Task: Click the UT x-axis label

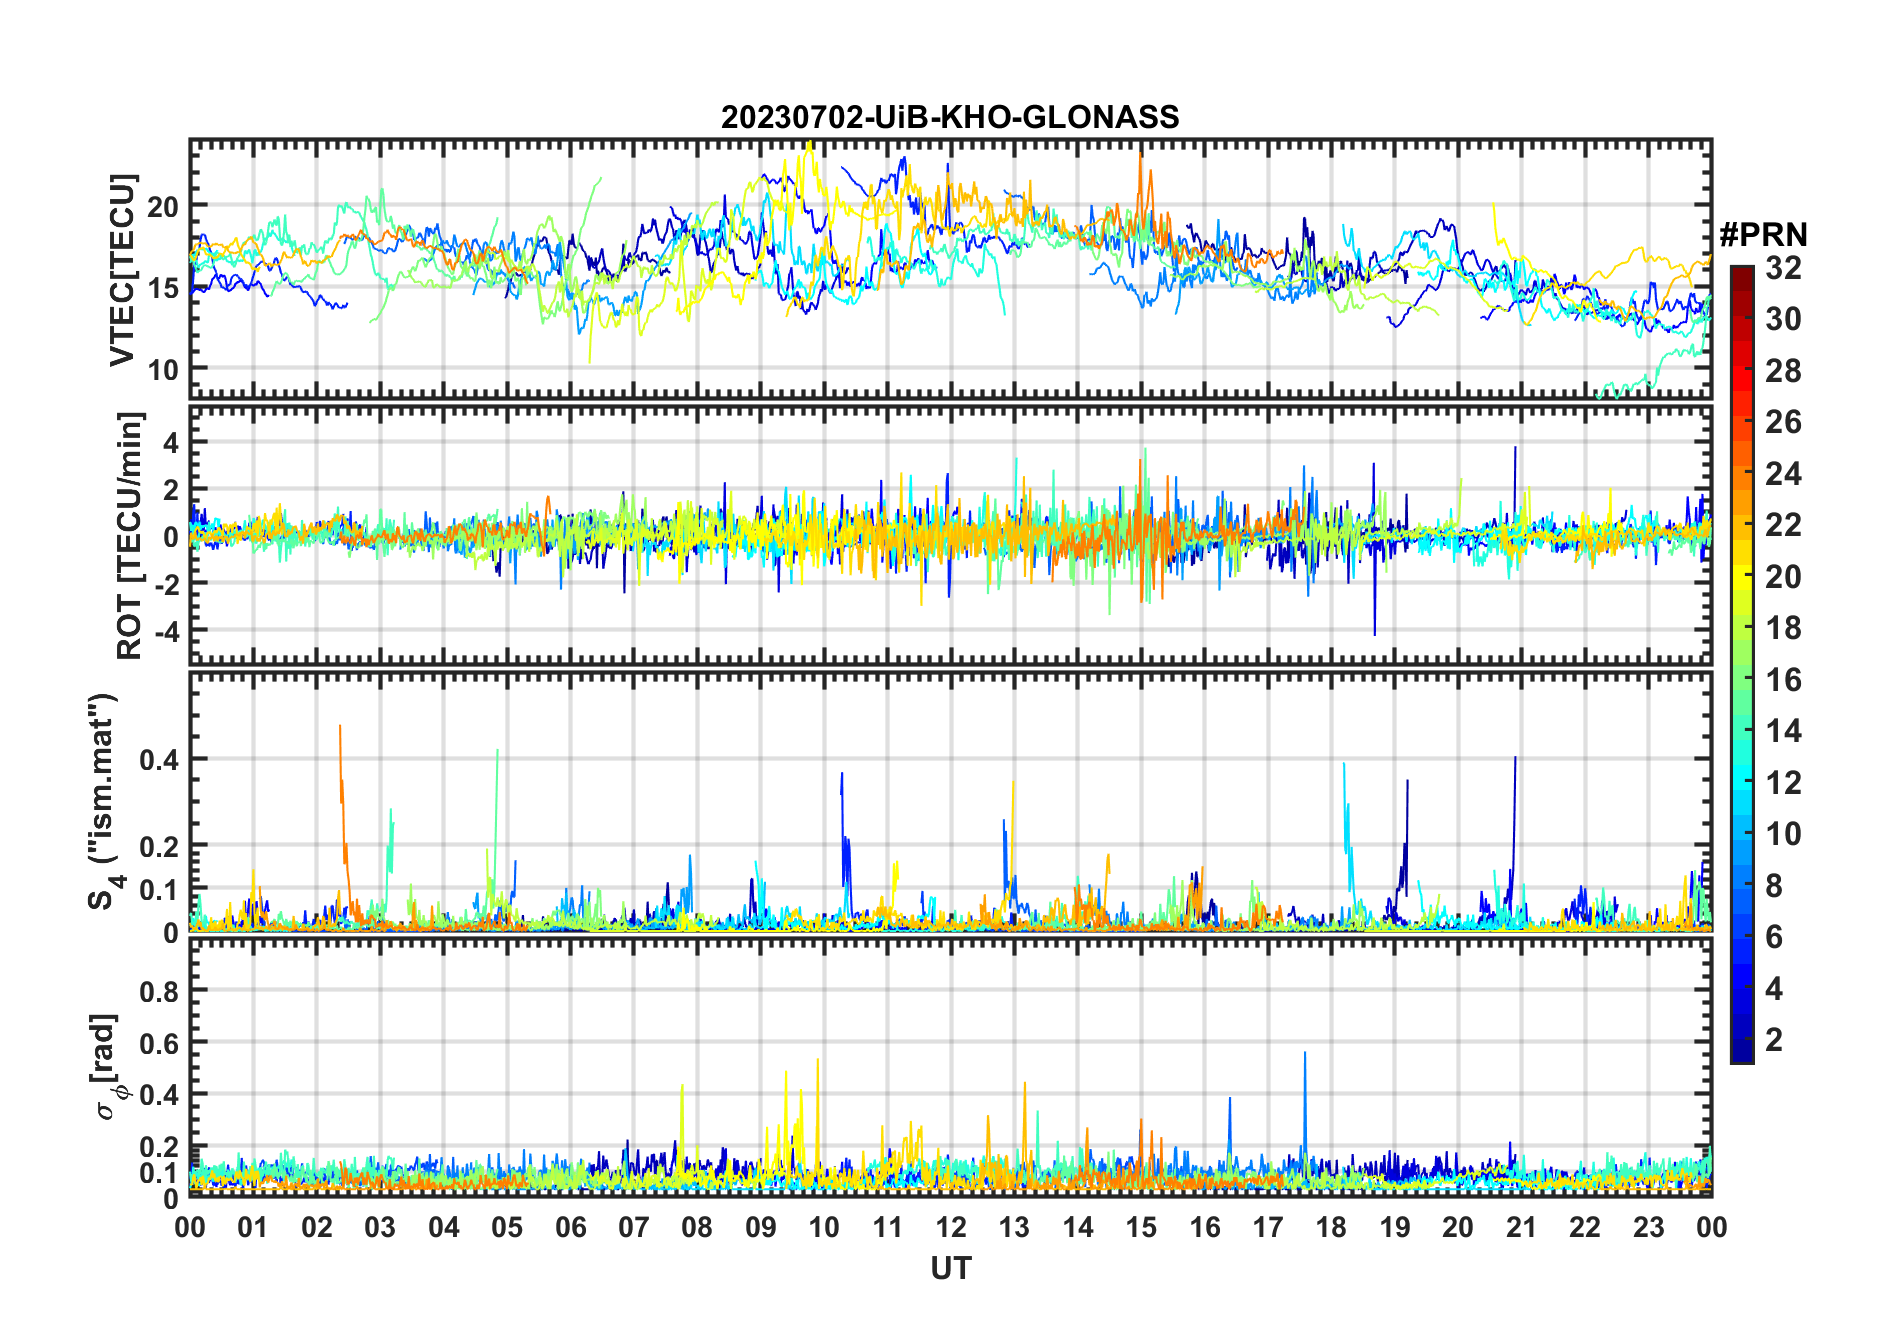Action: click(950, 1268)
